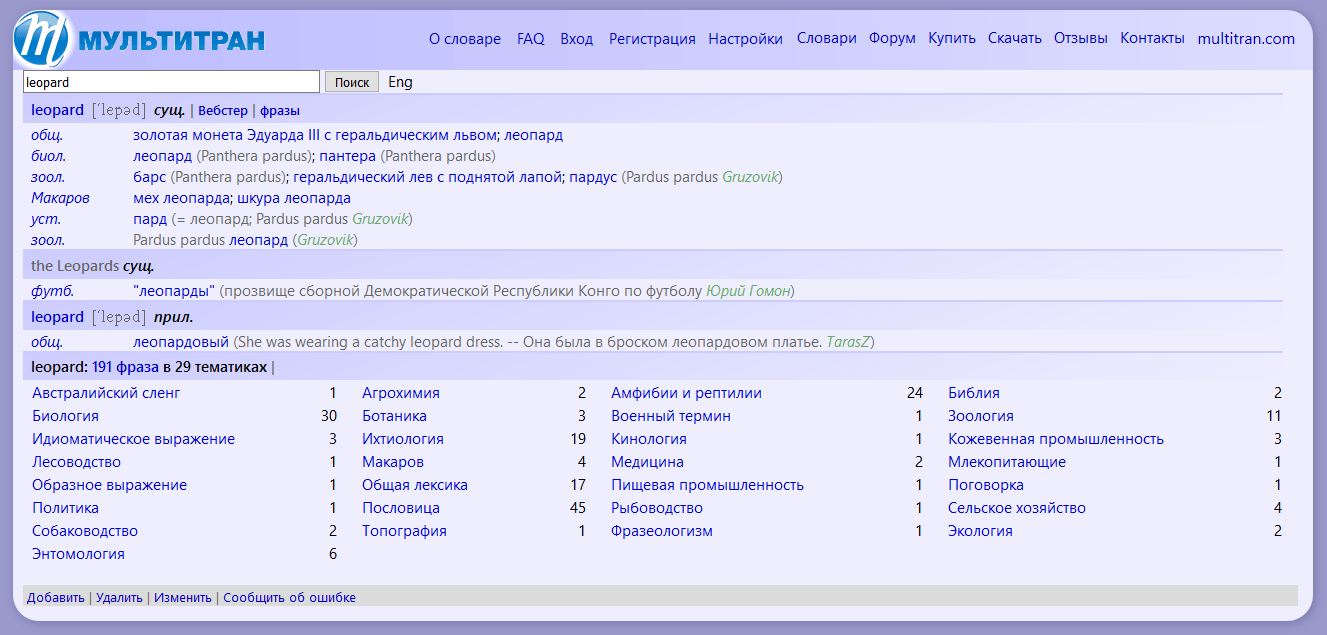Screen dimensions: 1327x635
Task: Click the леопардовый adjective translation
Action: click(x=181, y=342)
